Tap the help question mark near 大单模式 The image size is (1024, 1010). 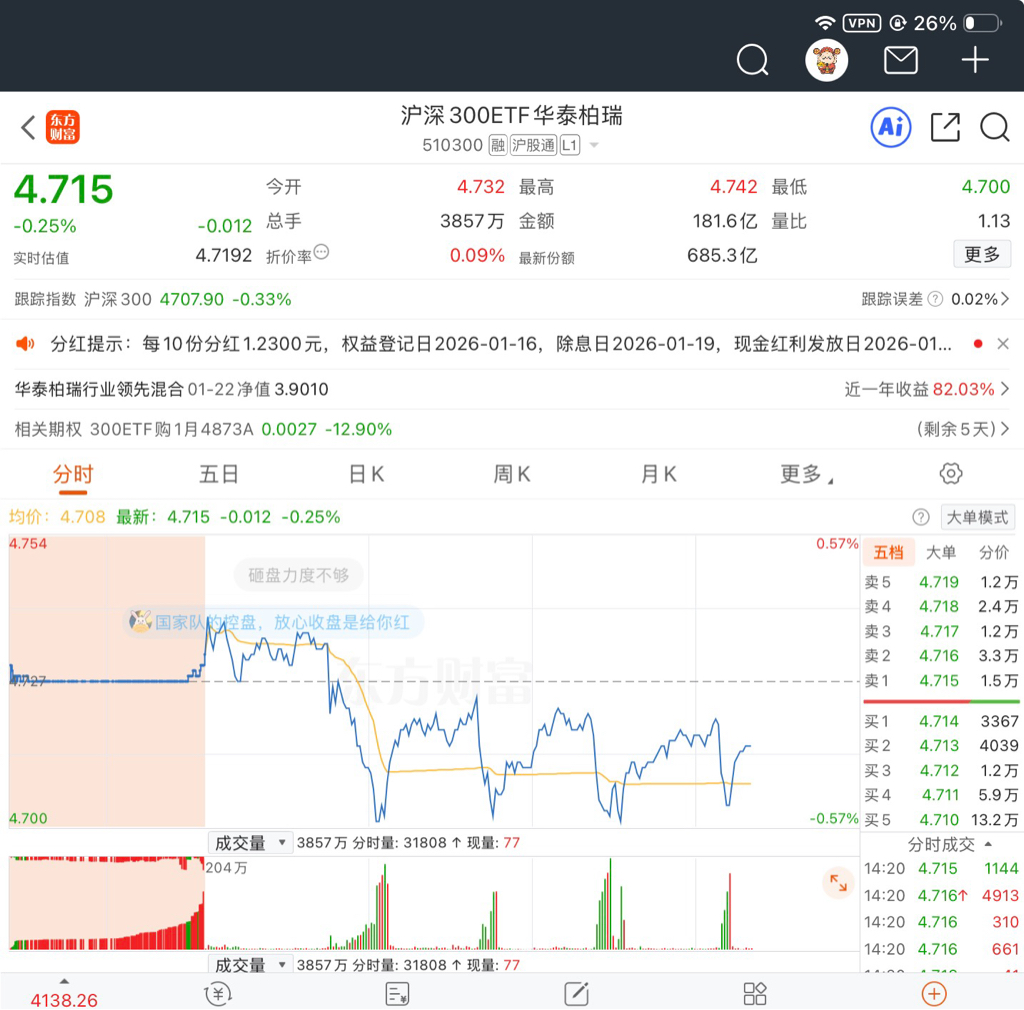921,517
